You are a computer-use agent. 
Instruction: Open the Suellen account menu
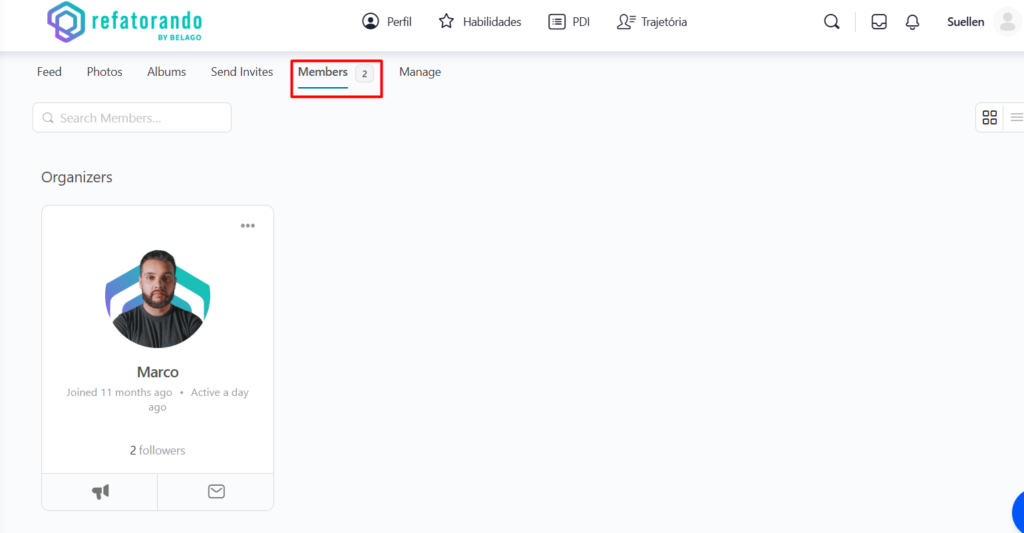pyautogui.click(x=965, y=22)
